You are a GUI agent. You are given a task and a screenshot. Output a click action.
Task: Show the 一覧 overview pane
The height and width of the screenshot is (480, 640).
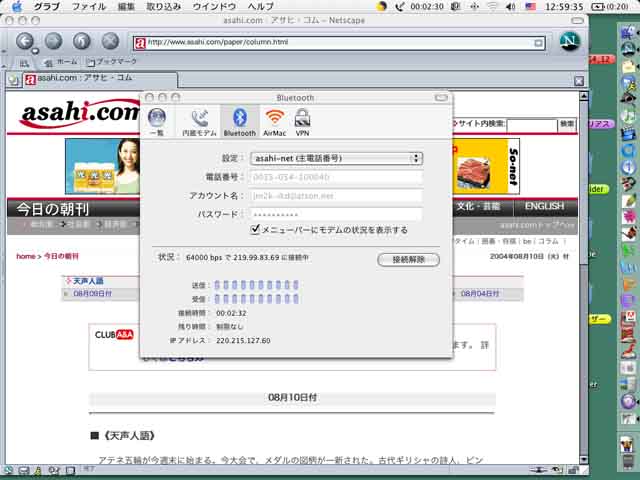click(157, 122)
